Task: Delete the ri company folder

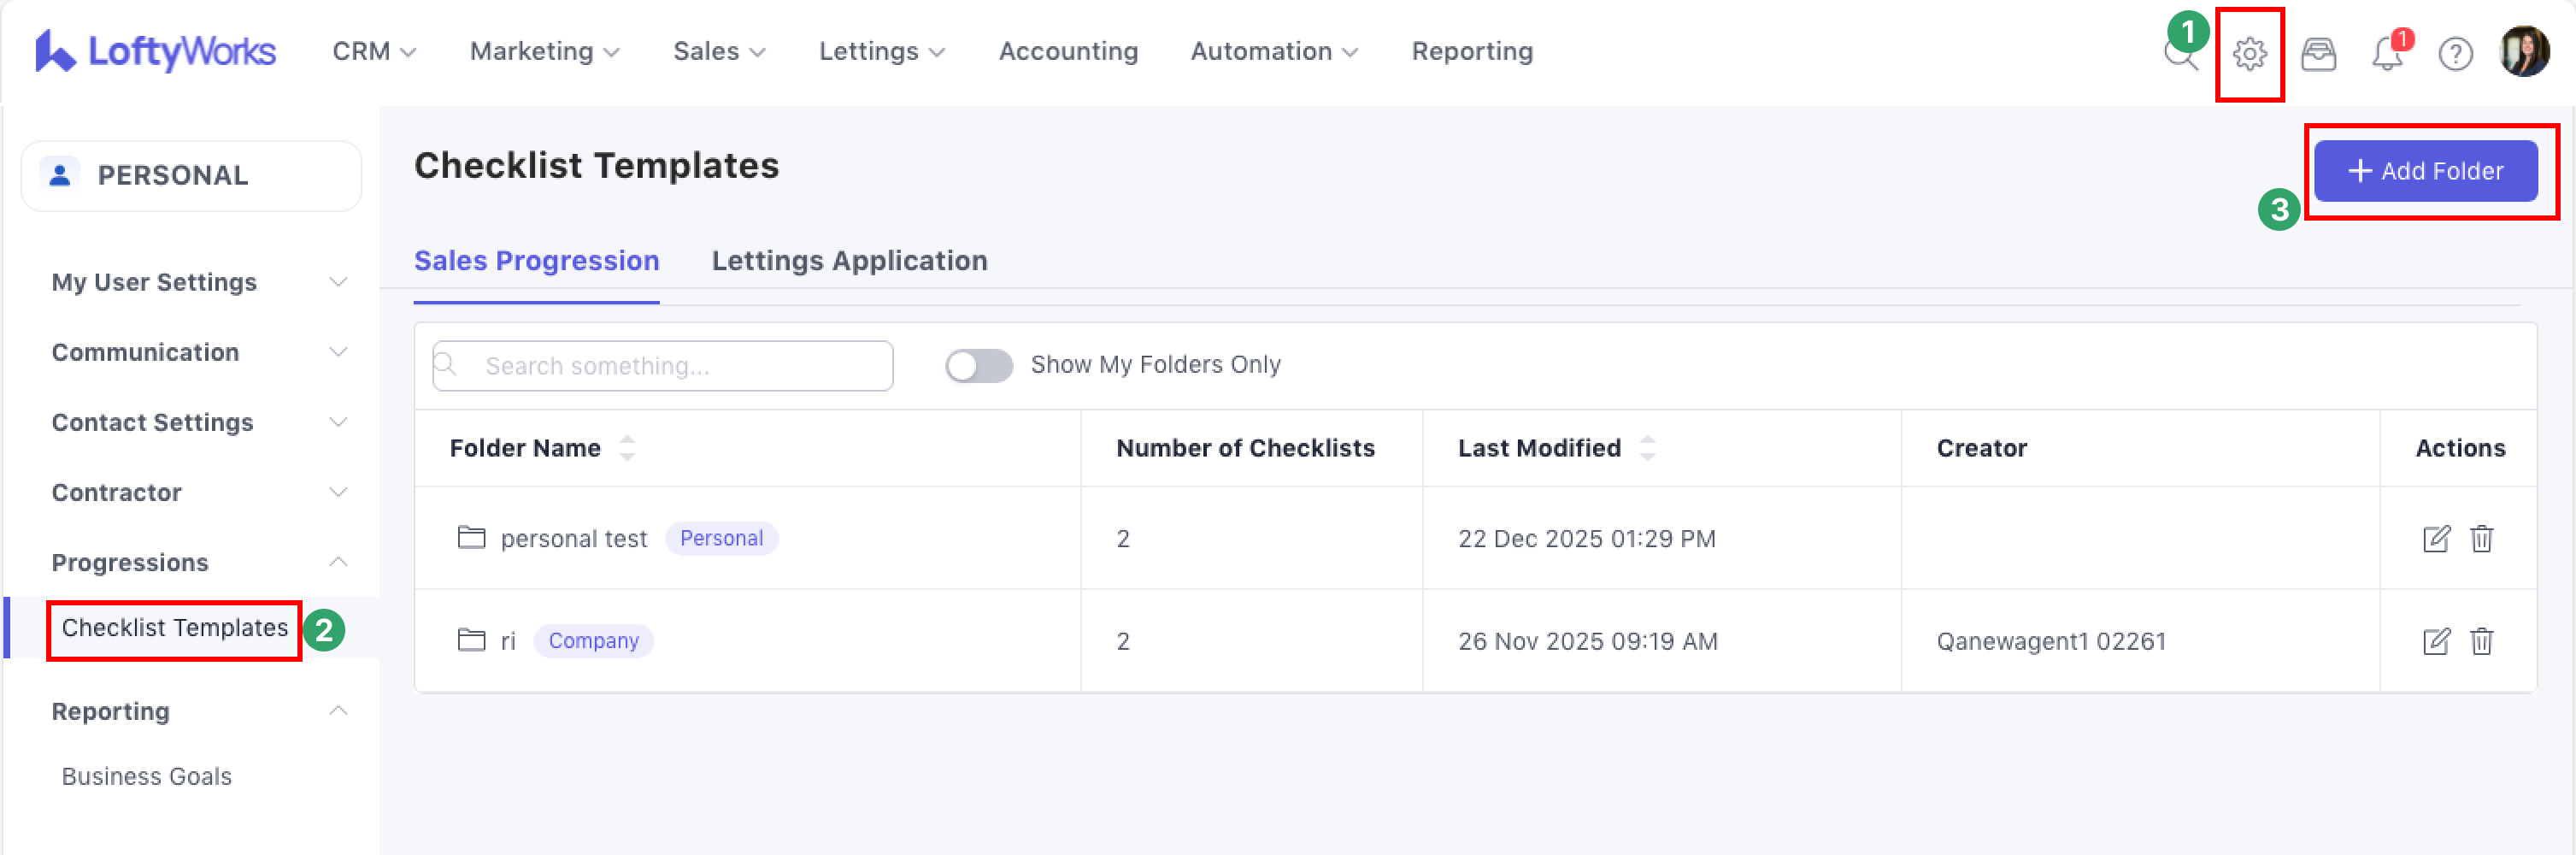Action: (x=2481, y=641)
